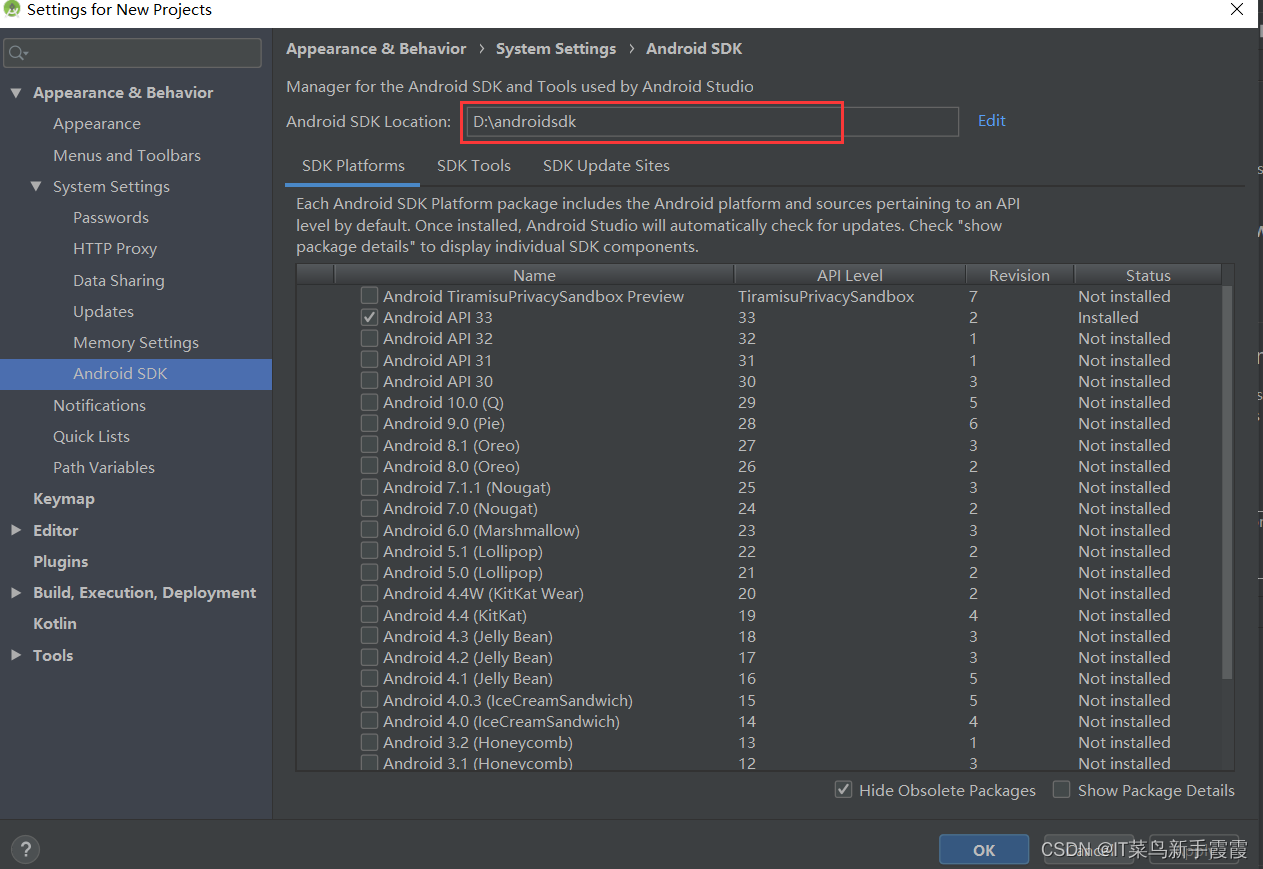Open Kotlin settings

[55, 623]
